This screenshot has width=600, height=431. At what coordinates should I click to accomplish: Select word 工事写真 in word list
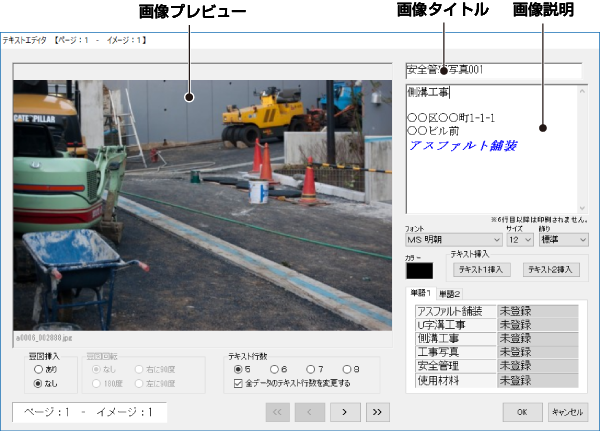point(456,352)
